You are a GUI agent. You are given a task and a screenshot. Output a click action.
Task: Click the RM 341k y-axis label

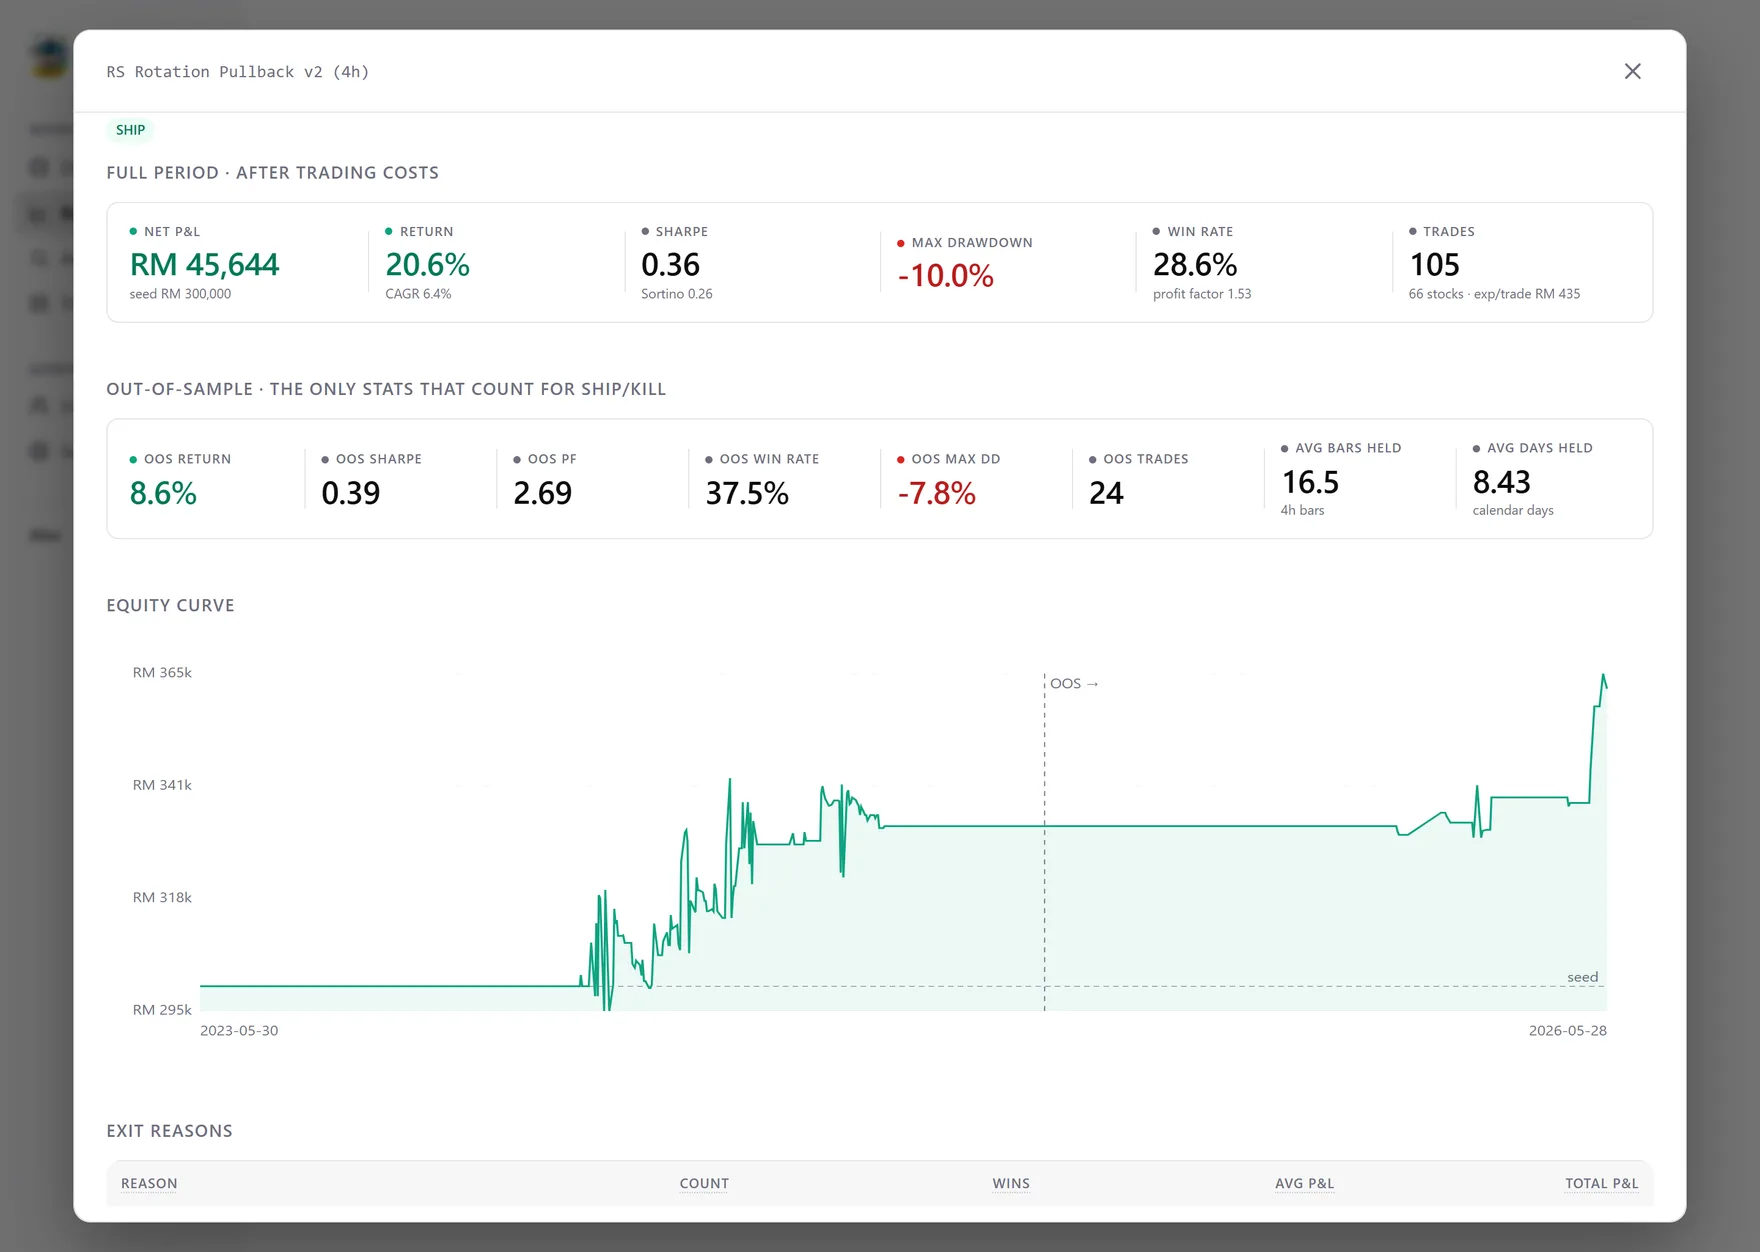pos(162,785)
